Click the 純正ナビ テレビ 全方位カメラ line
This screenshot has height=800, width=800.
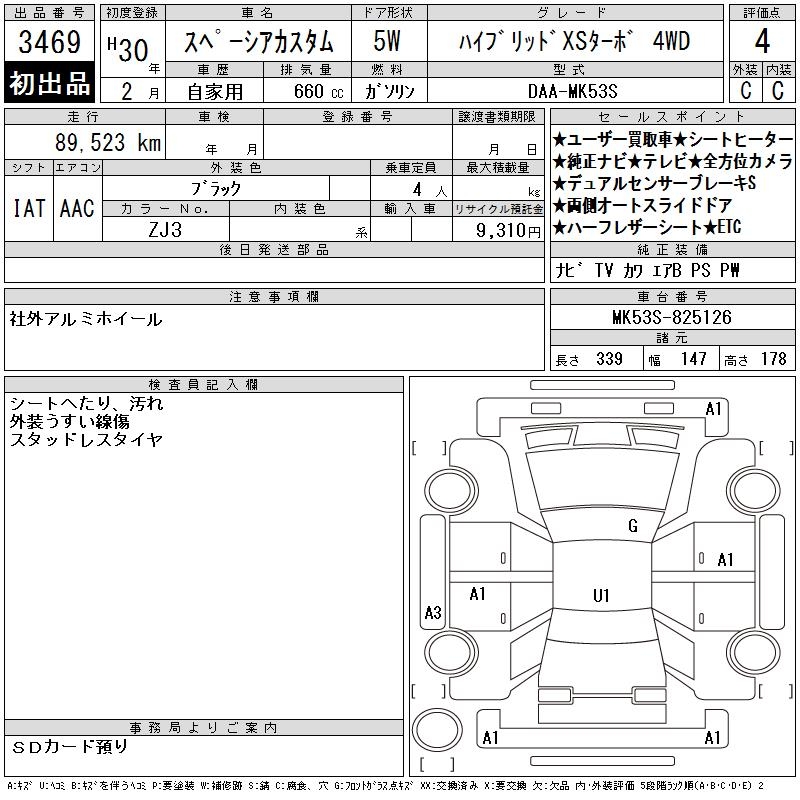coord(672,162)
